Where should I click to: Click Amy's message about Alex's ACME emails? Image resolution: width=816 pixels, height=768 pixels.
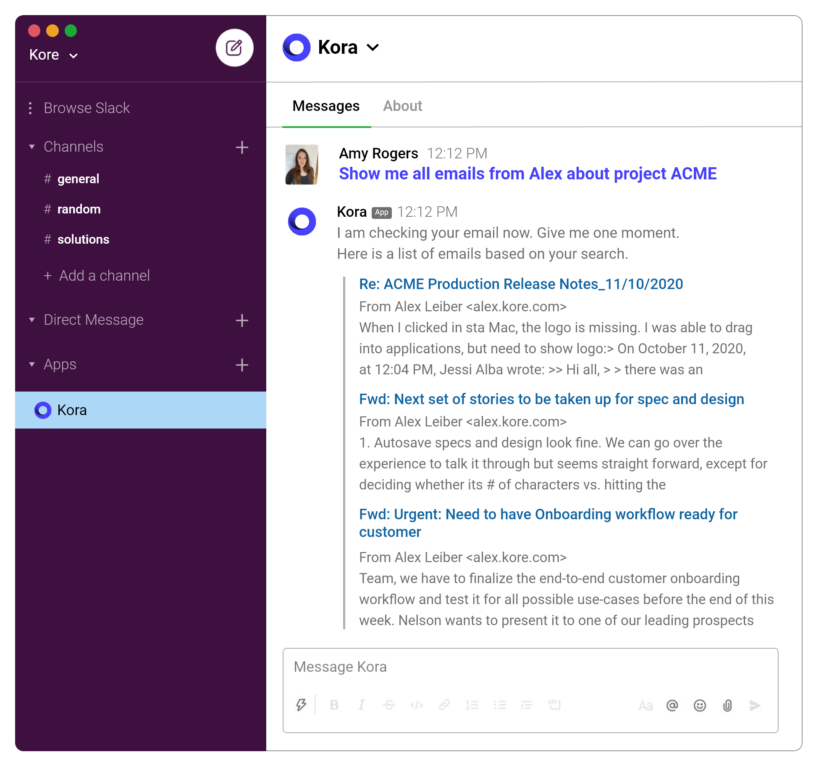point(528,174)
